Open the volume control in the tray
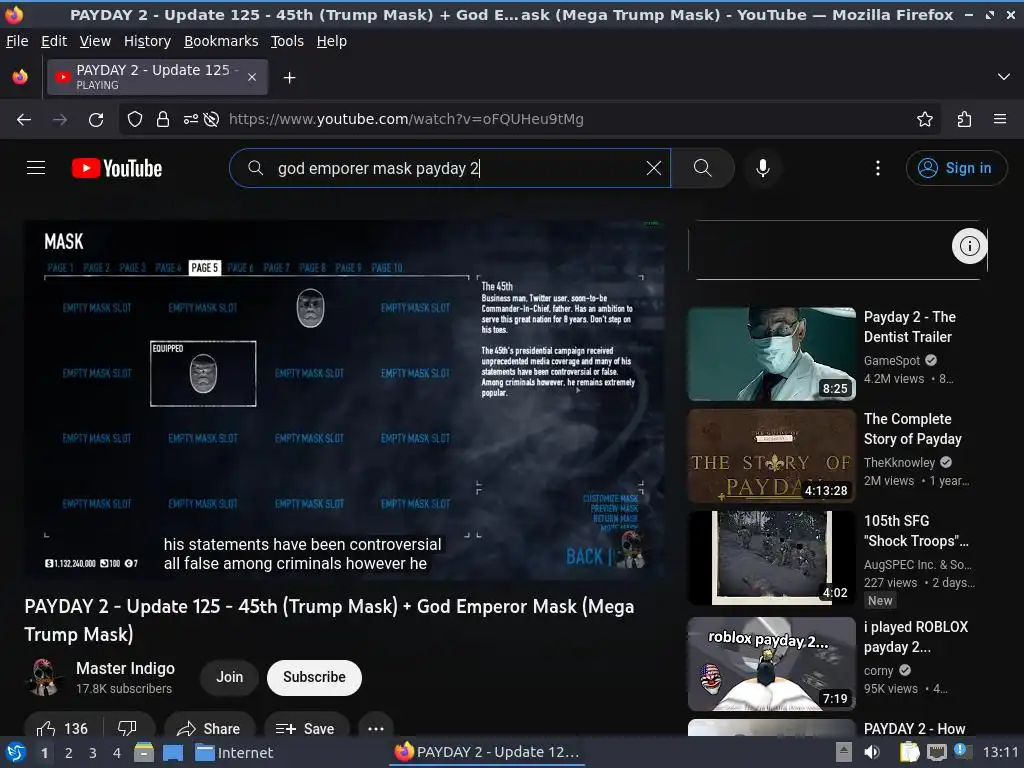The image size is (1024, 768). [x=872, y=752]
